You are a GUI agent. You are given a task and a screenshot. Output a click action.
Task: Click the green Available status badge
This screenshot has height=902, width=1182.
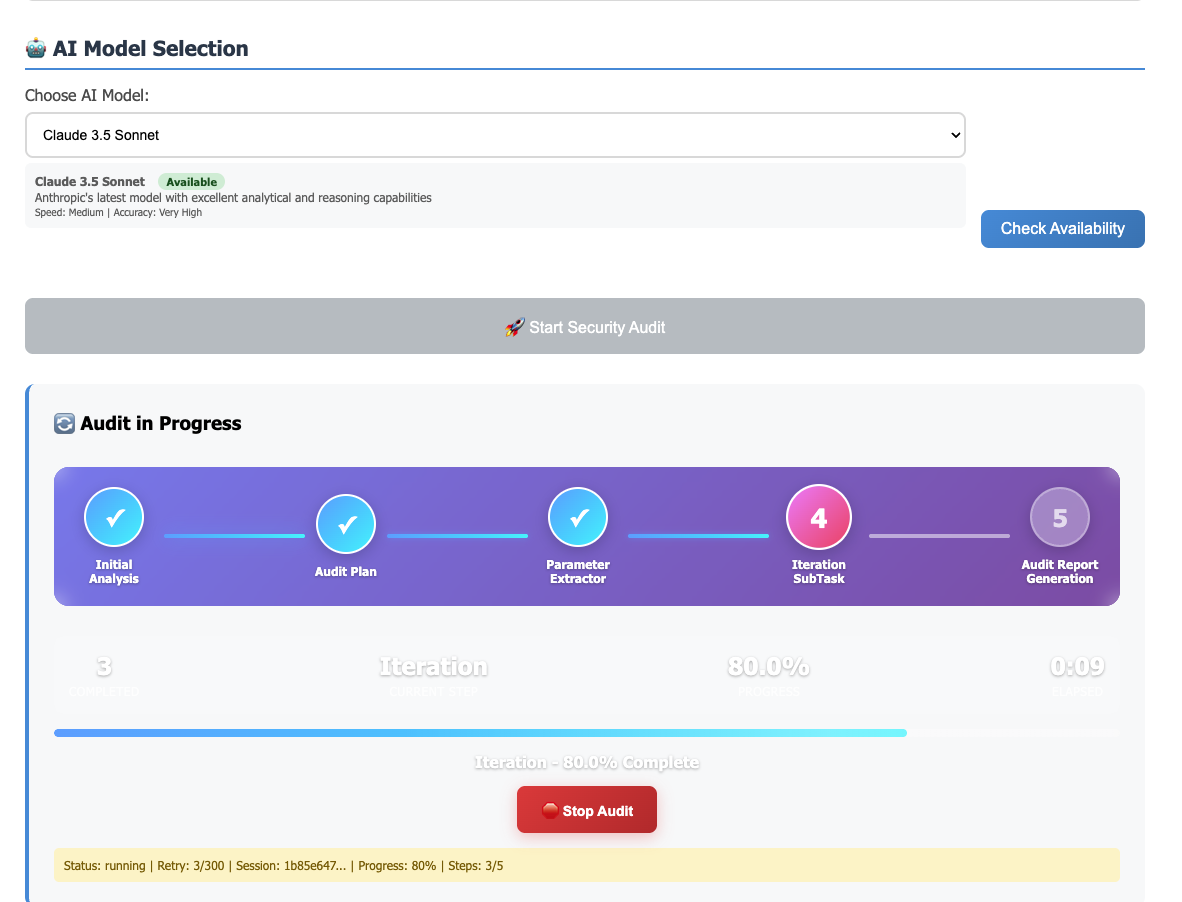(191, 182)
